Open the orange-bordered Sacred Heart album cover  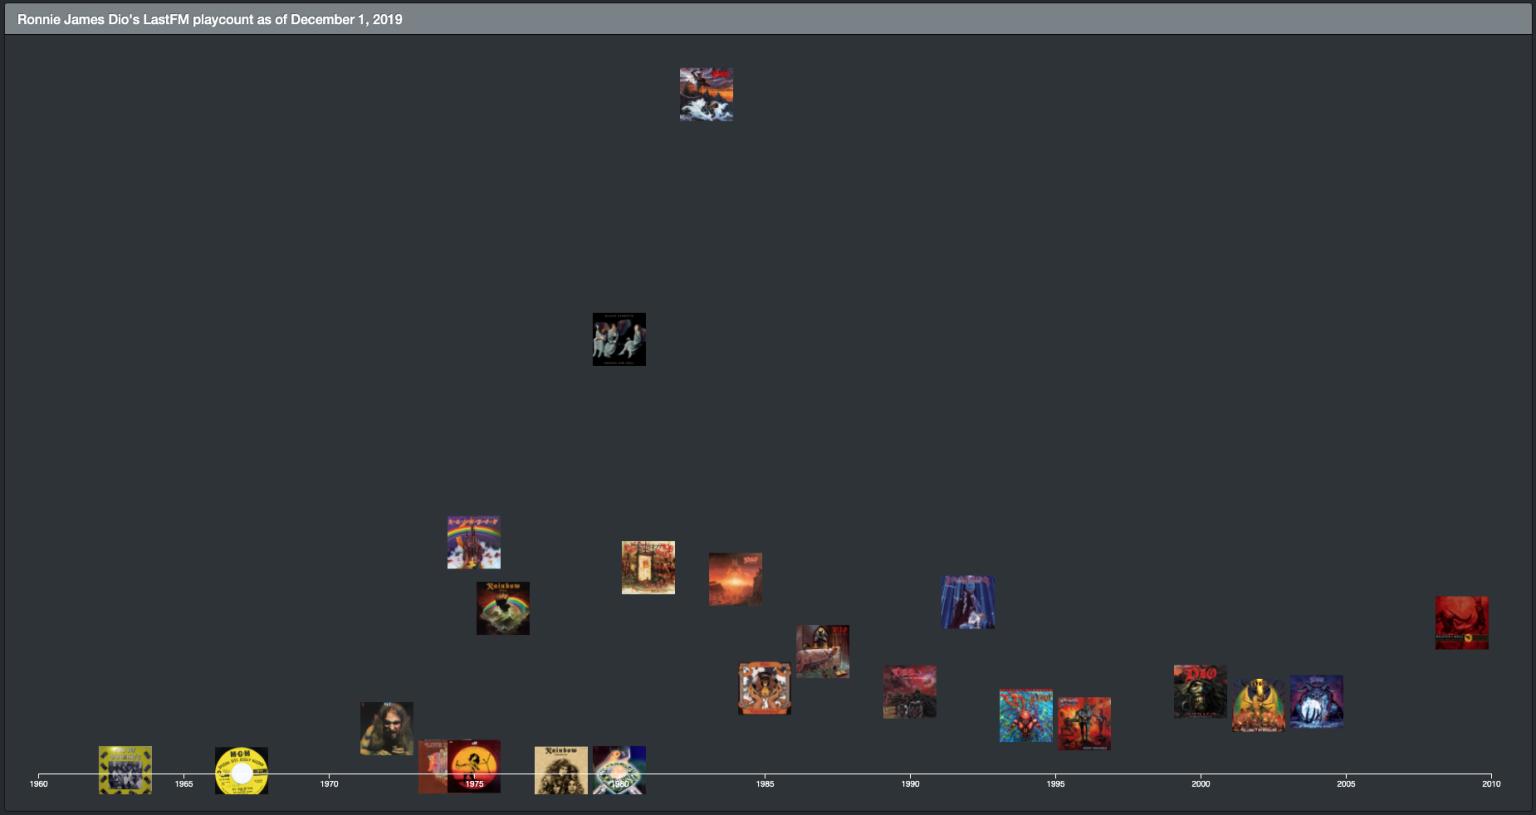765,688
